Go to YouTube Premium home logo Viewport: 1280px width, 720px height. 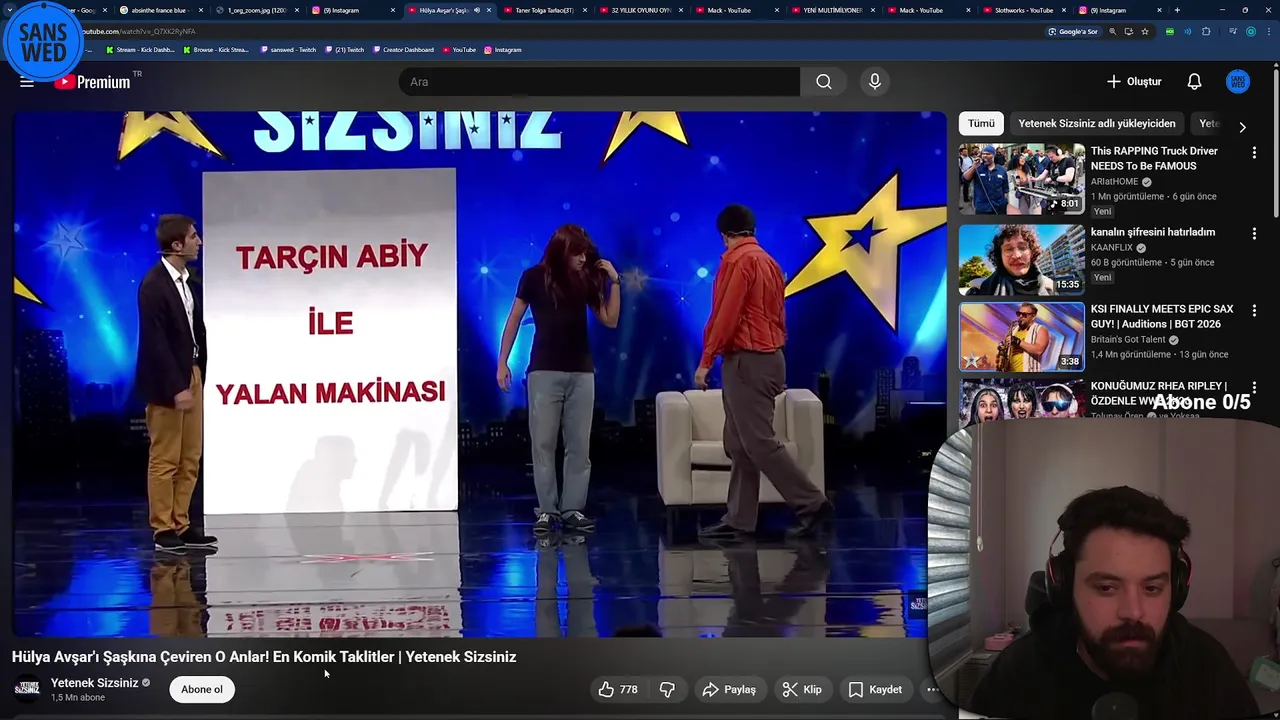(x=92, y=82)
